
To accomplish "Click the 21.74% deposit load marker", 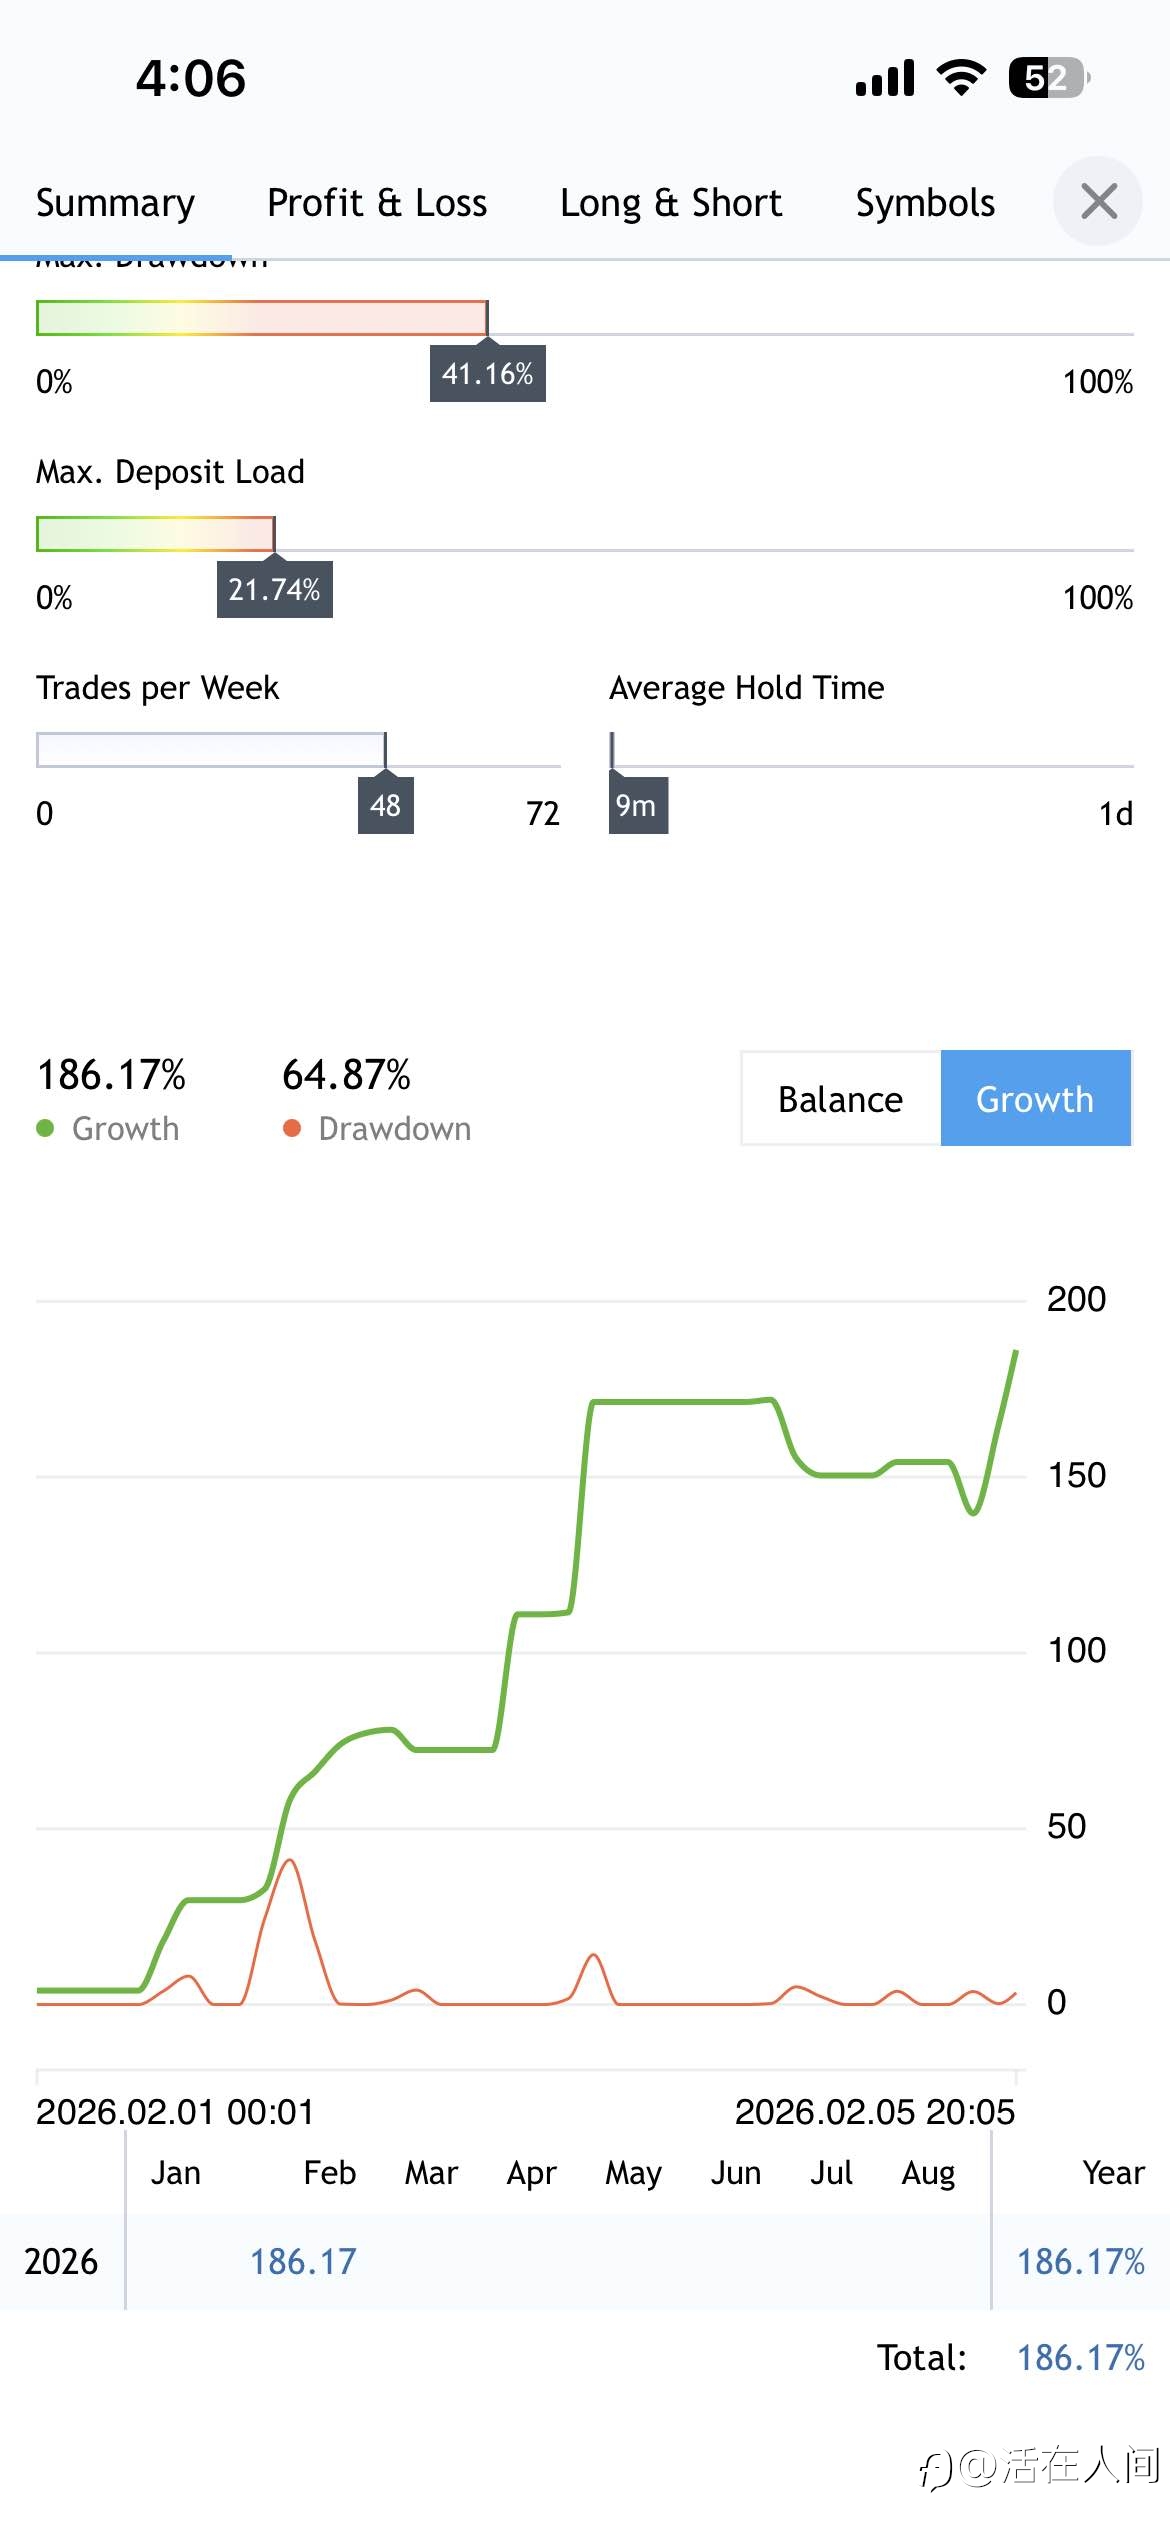I will pos(274,590).
